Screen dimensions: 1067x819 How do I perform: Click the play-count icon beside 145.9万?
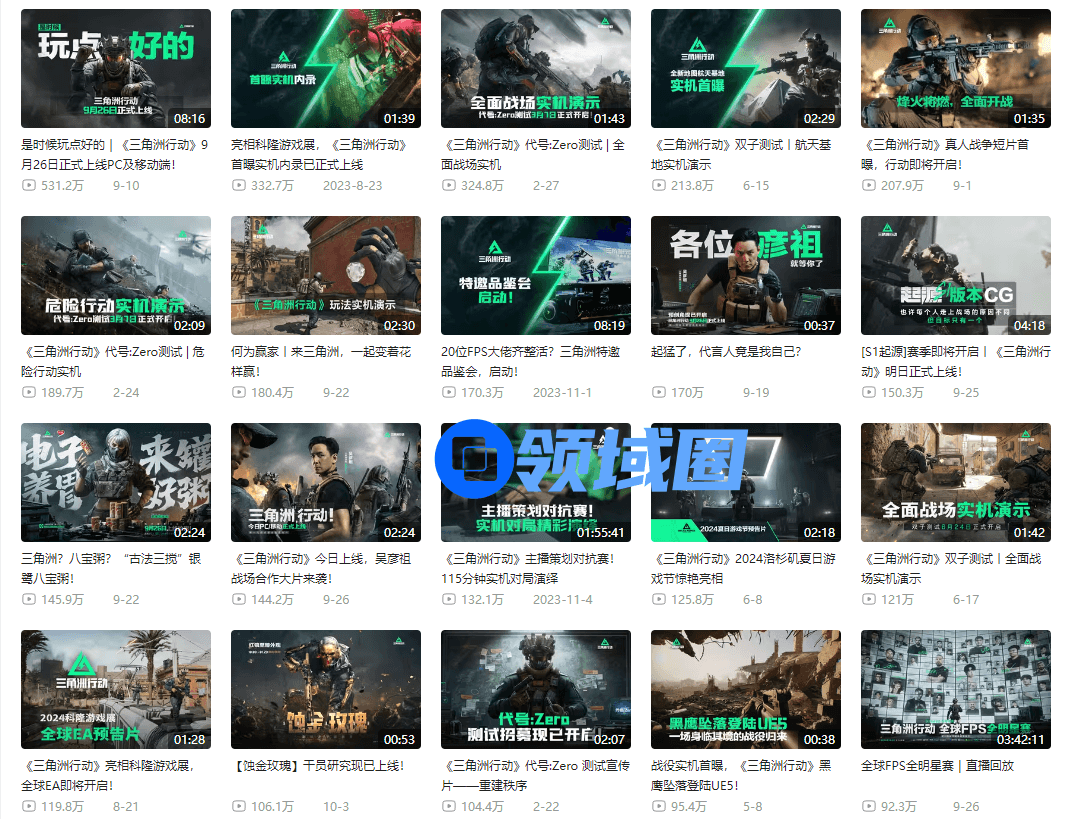coord(28,600)
